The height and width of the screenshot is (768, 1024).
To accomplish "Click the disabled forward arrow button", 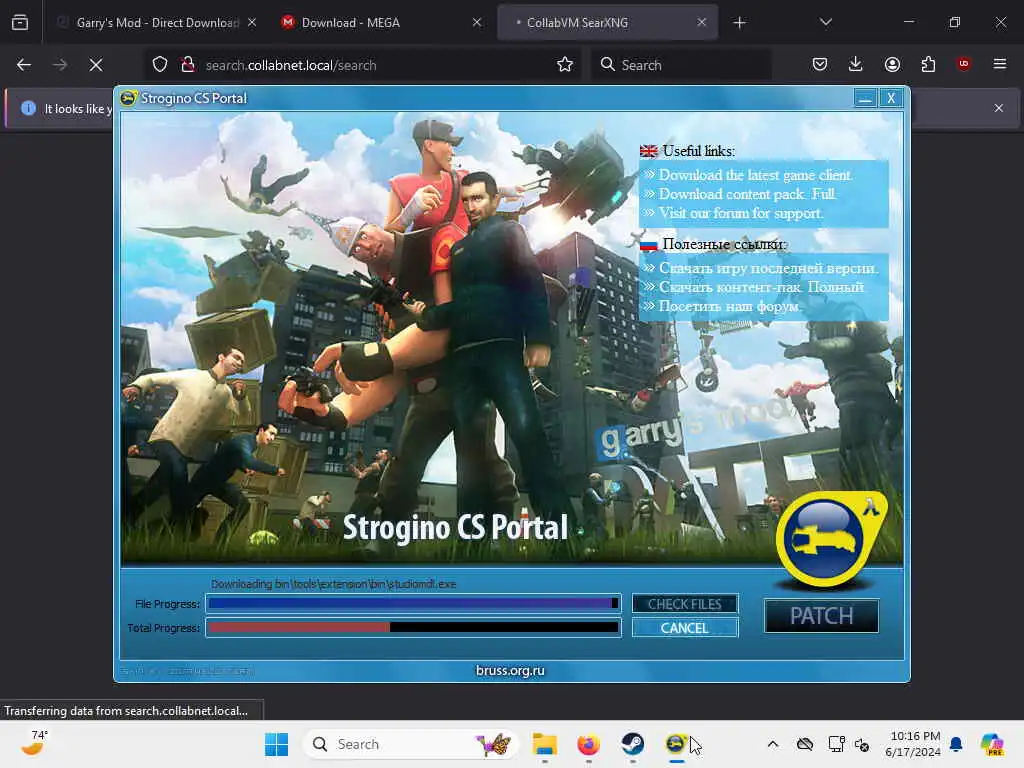I will (x=59, y=65).
